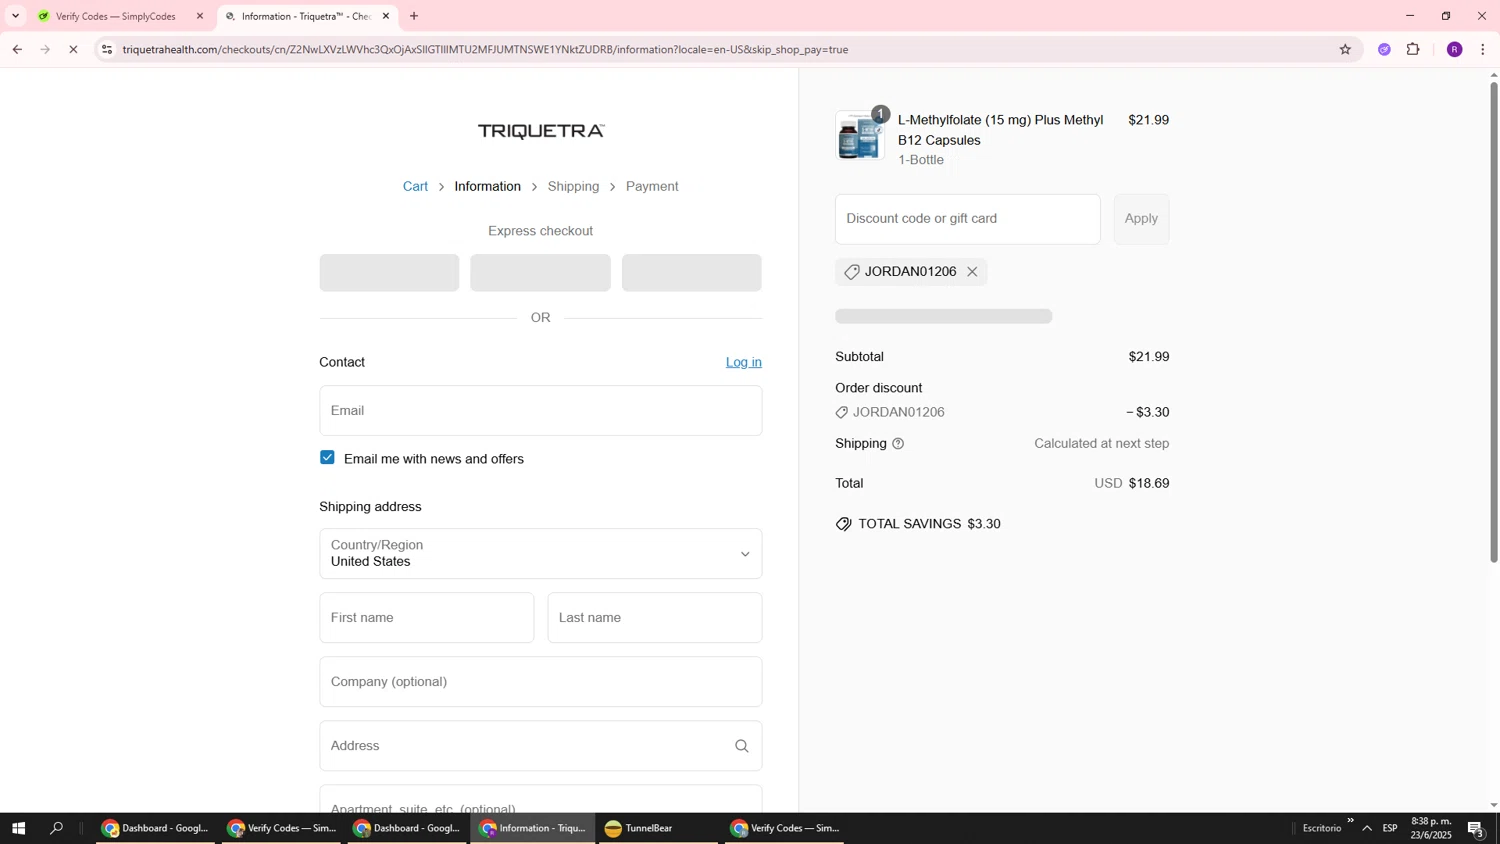Switch to second Dashboard Google taskbar window
The image size is (1500, 844).
[407, 828]
